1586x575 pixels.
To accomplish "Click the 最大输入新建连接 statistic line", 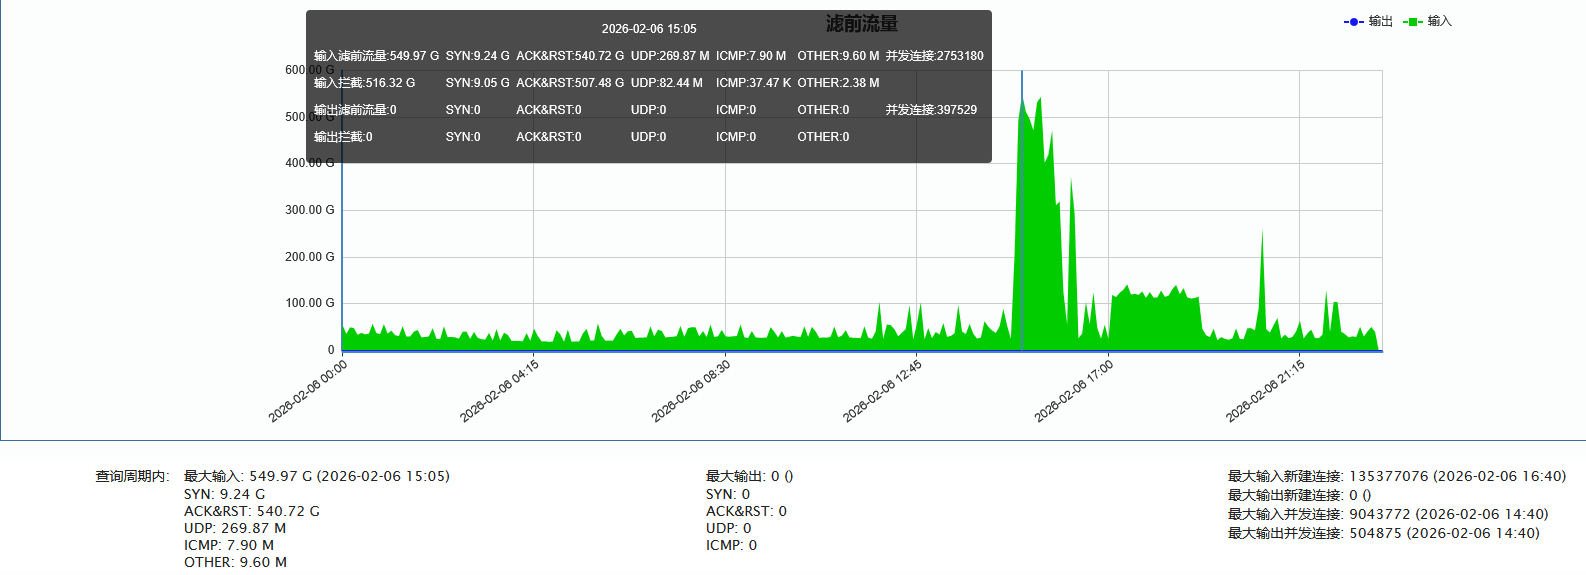I will pos(1396,476).
